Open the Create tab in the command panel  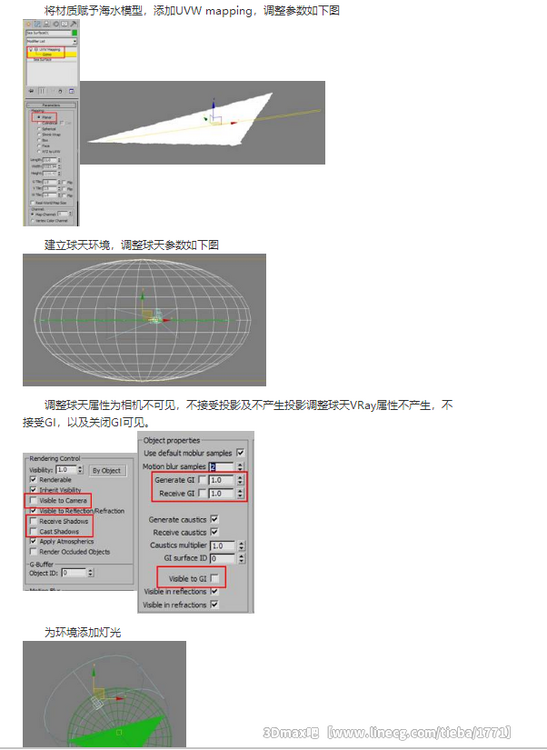tap(29, 24)
